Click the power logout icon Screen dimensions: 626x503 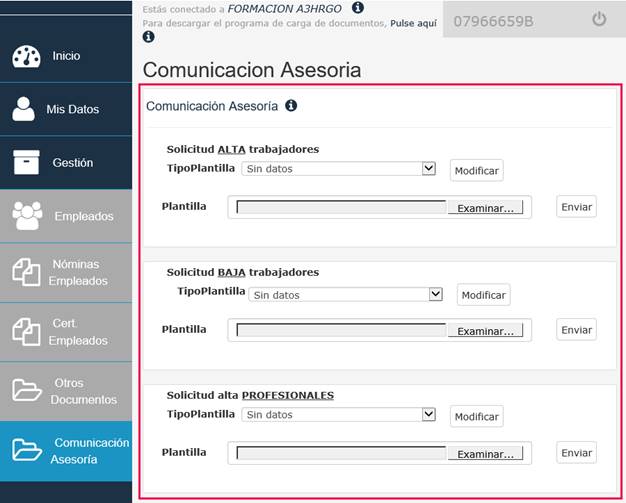599,19
